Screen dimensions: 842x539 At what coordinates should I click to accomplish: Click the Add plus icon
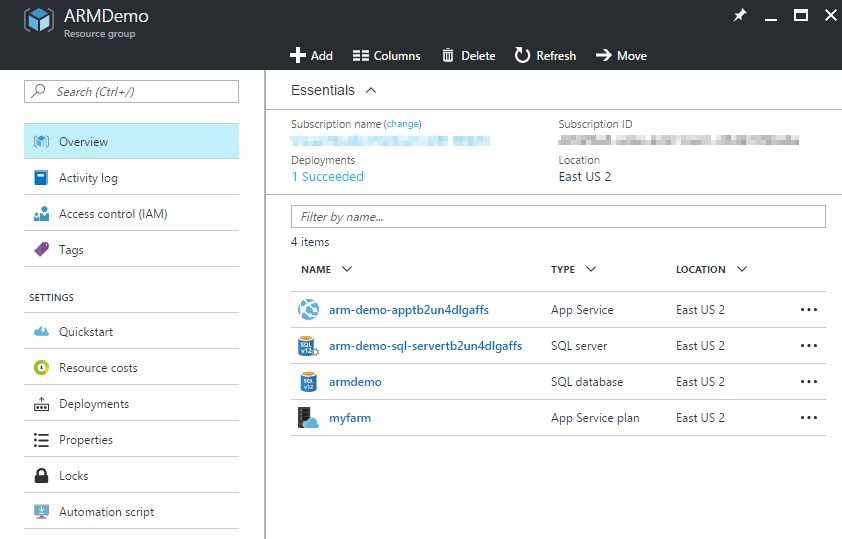pos(297,55)
